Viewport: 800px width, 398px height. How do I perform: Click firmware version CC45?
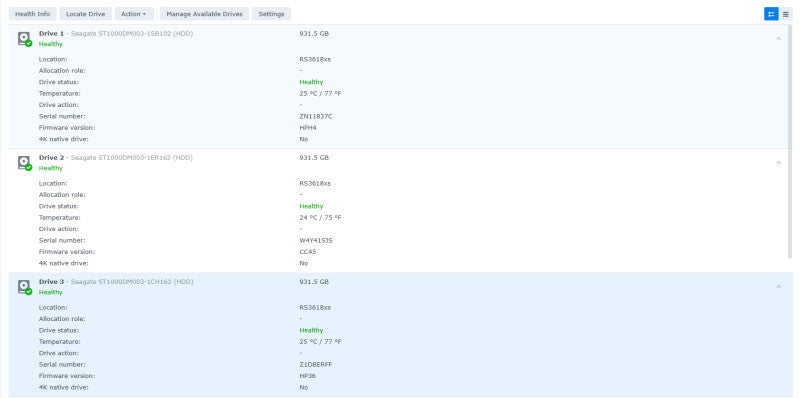[308, 252]
